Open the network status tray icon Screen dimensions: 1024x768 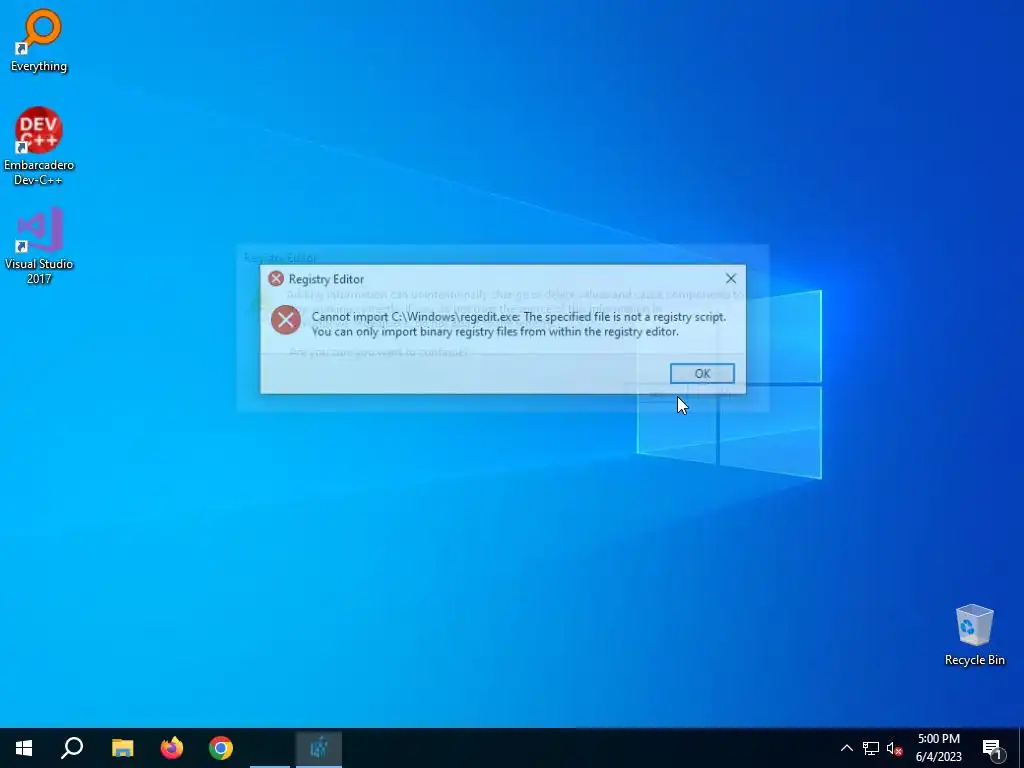tap(871, 748)
